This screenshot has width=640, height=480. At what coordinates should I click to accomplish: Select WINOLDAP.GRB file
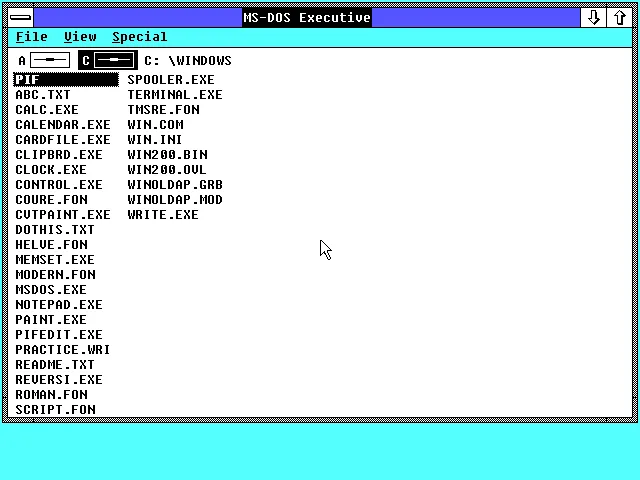[175, 184]
